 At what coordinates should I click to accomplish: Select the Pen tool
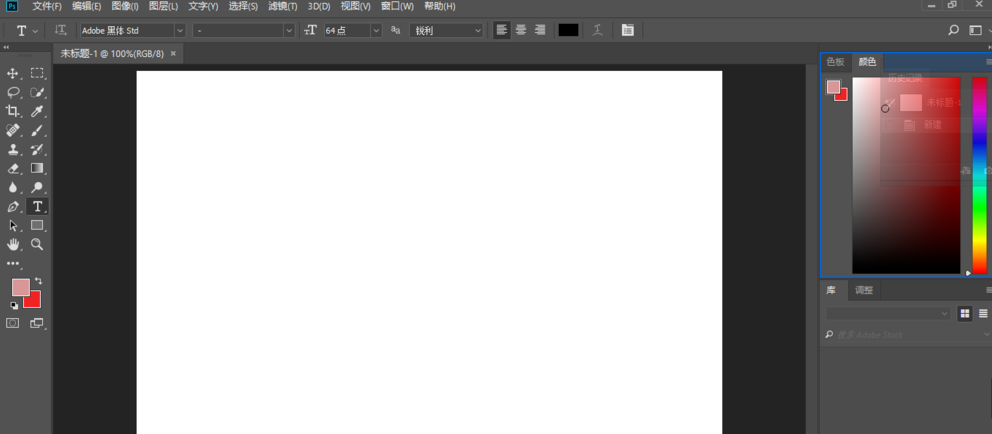click(x=13, y=207)
